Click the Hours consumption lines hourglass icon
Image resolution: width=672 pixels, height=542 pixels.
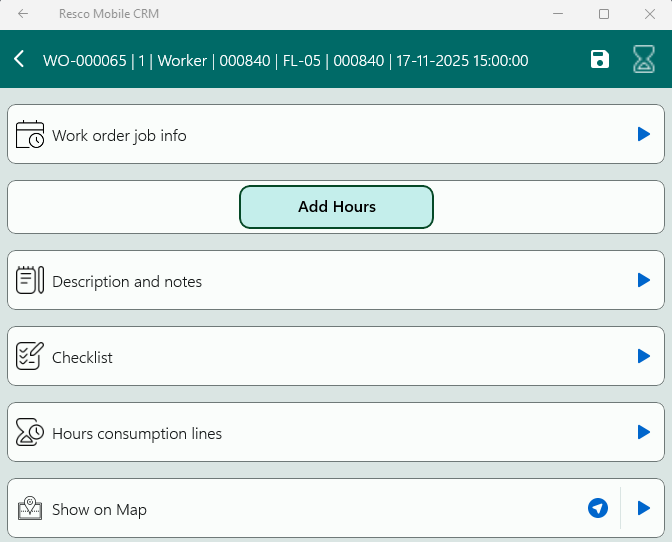tap(30, 433)
